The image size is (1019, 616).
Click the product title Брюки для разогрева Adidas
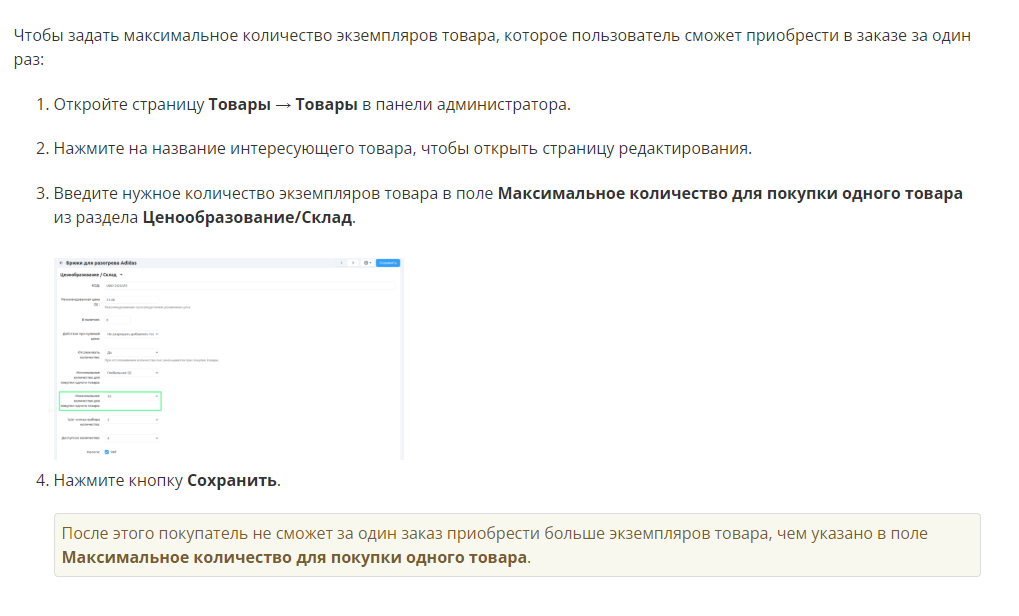pyautogui.click(x=100, y=263)
